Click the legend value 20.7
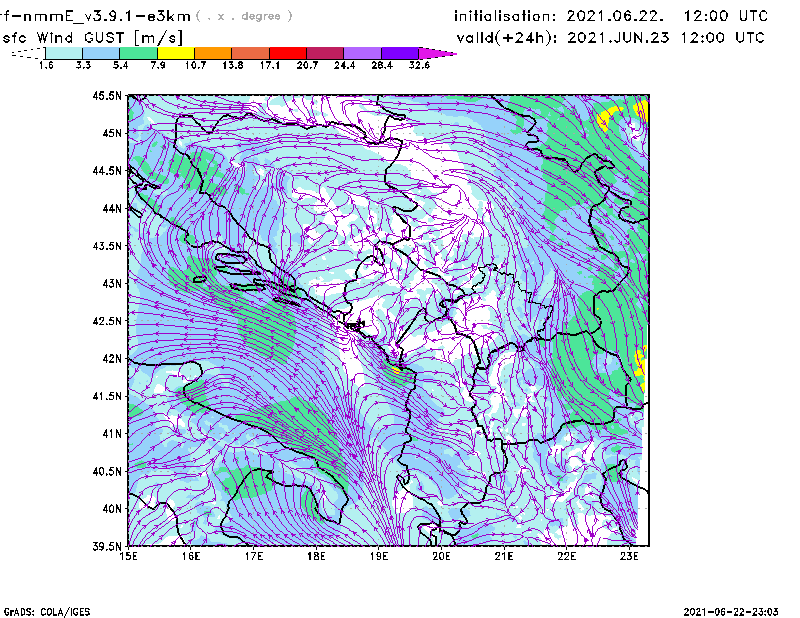 307,65
